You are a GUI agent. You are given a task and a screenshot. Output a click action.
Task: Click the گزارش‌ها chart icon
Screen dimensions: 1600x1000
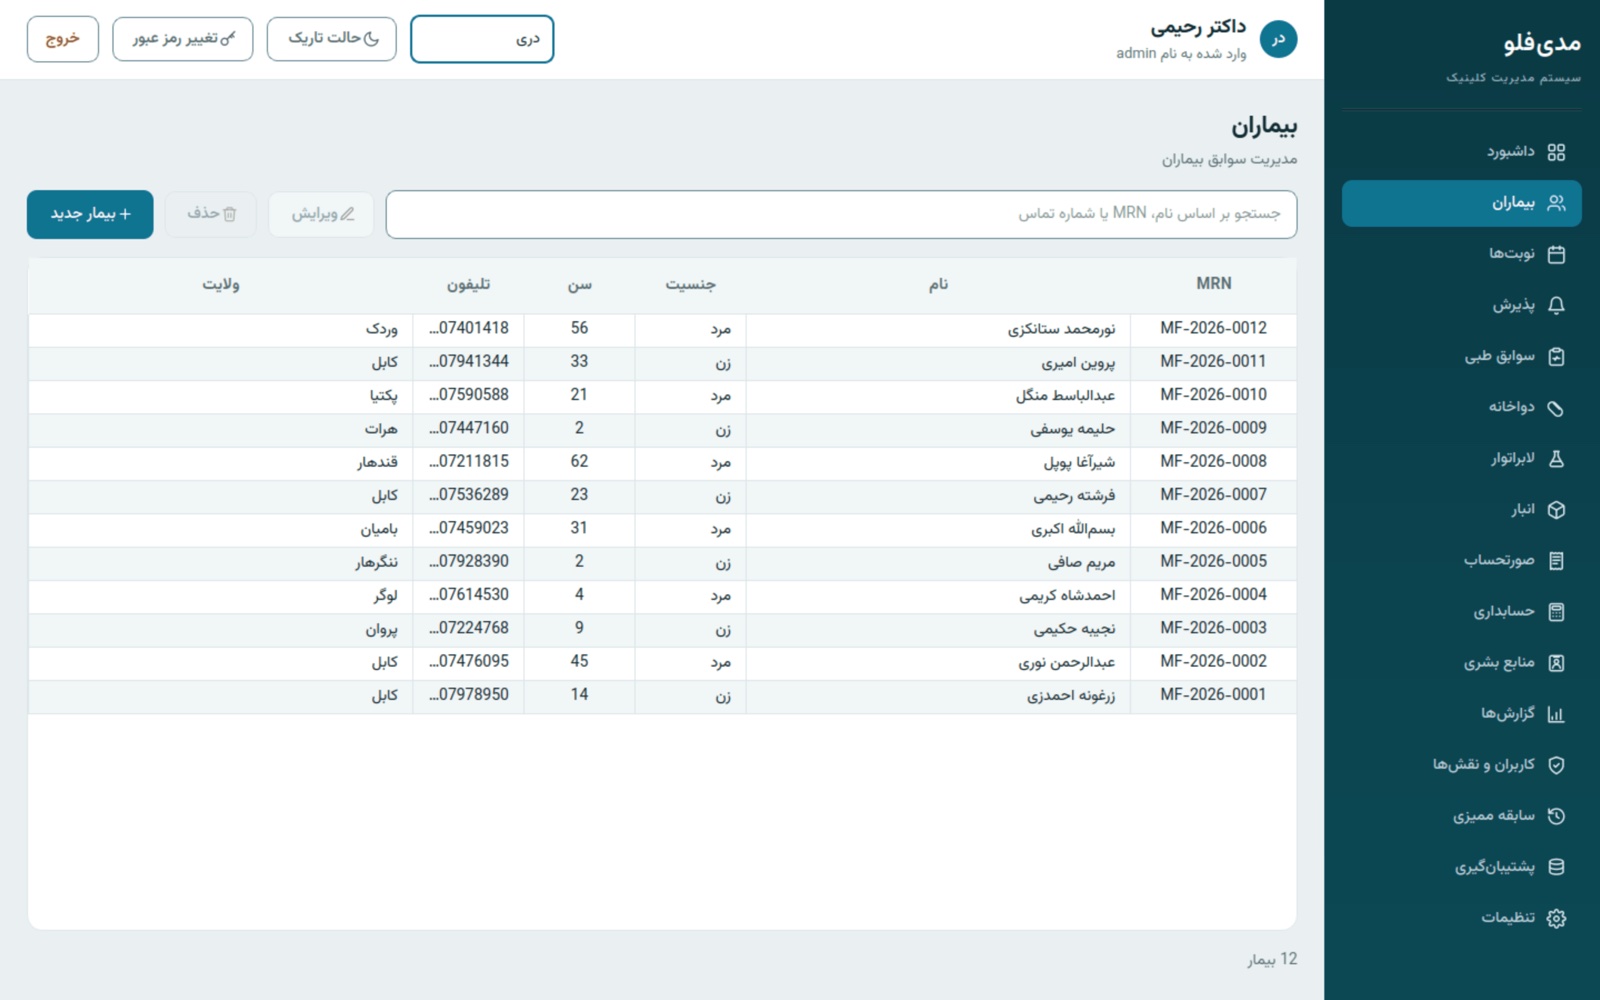pyautogui.click(x=1556, y=713)
